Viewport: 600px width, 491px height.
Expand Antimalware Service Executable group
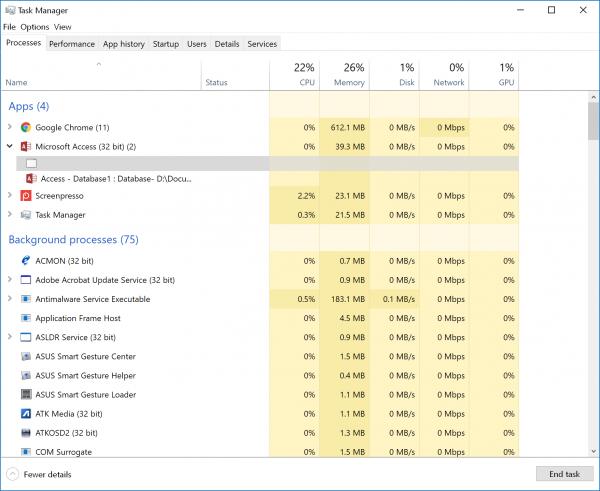tap(10, 299)
